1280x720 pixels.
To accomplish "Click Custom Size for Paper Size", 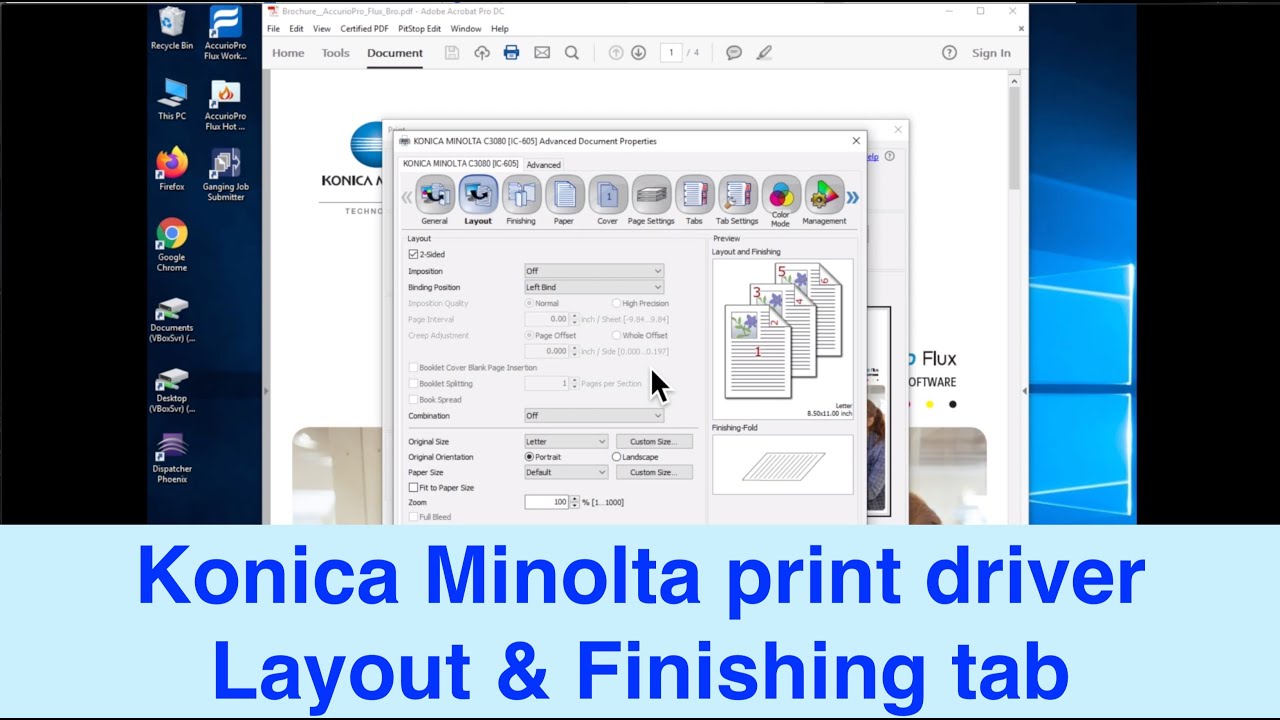I will [x=654, y=472].
